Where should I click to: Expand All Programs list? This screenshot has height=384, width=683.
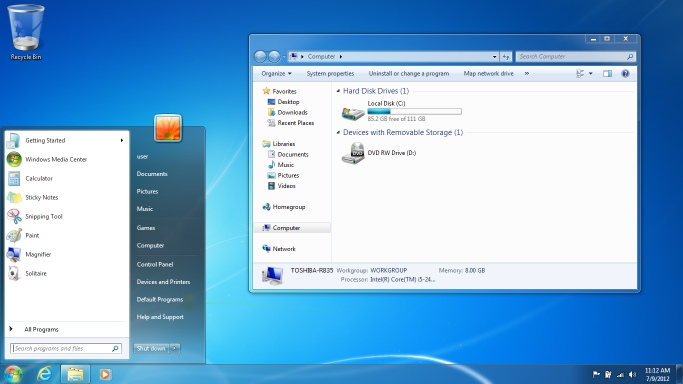point(66,329)
